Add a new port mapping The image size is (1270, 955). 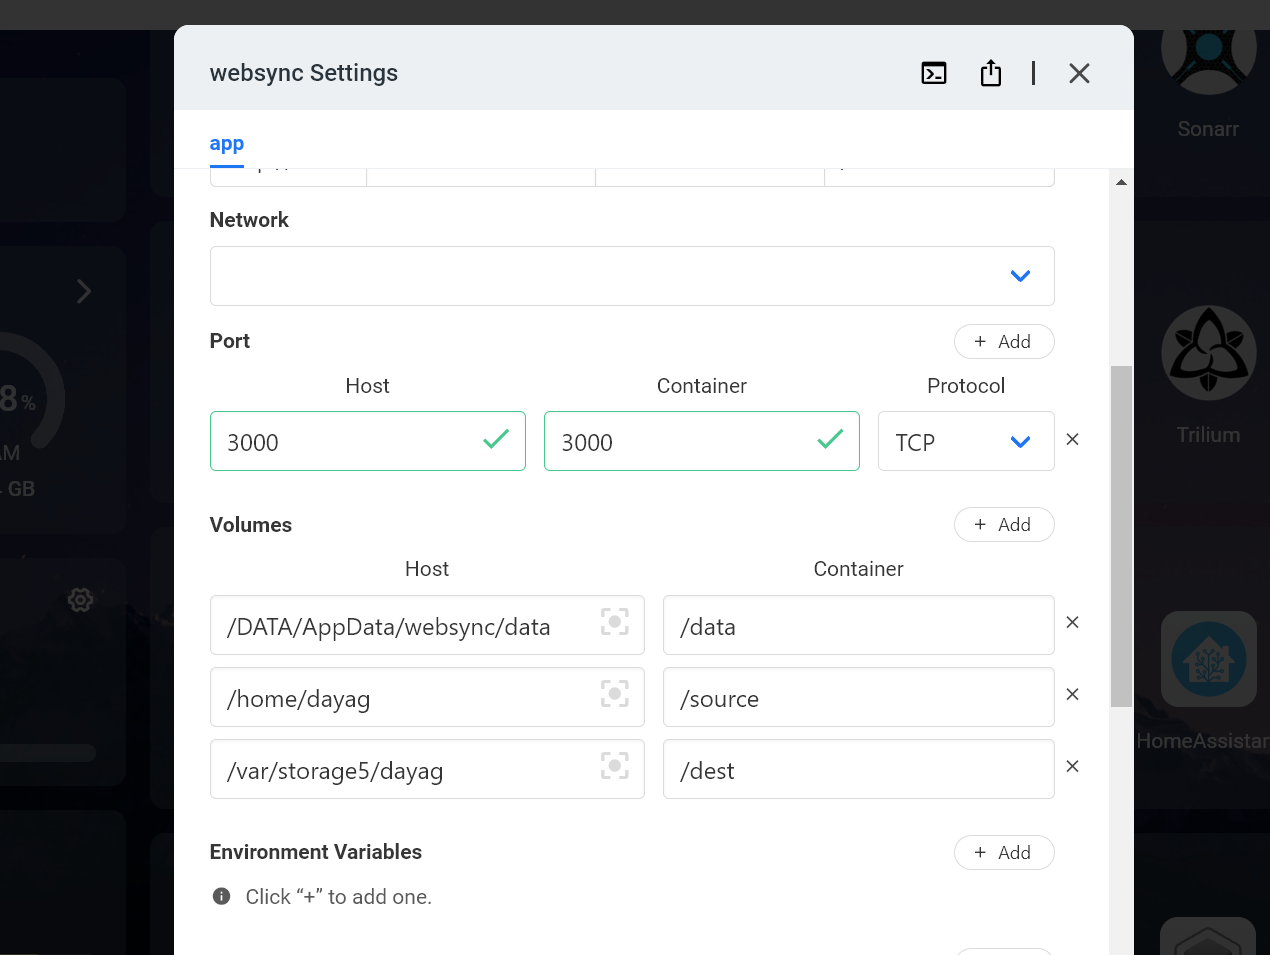[1003, 342]
